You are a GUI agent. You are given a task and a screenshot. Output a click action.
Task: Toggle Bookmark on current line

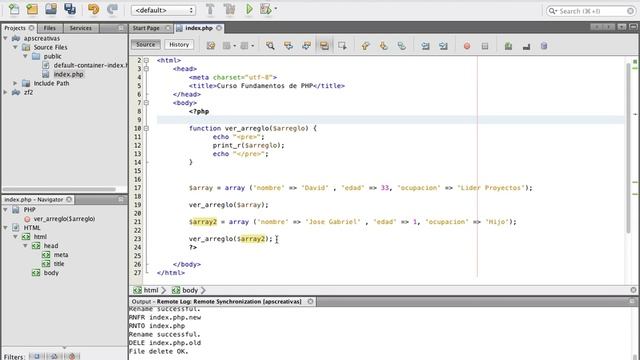[402, 46]
